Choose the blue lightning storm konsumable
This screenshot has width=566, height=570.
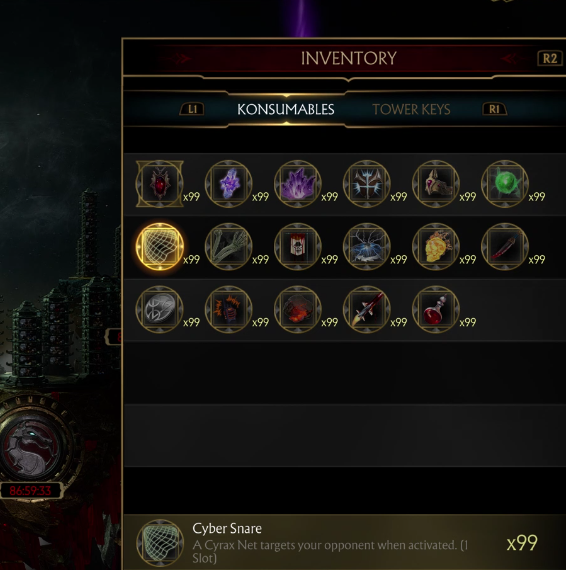click(x=367, y=246)
